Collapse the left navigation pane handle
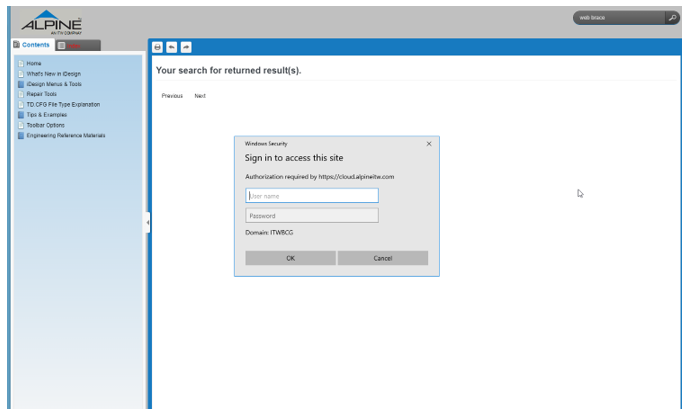Viewport: 683px width, 412px height. (x=148, y=222)
